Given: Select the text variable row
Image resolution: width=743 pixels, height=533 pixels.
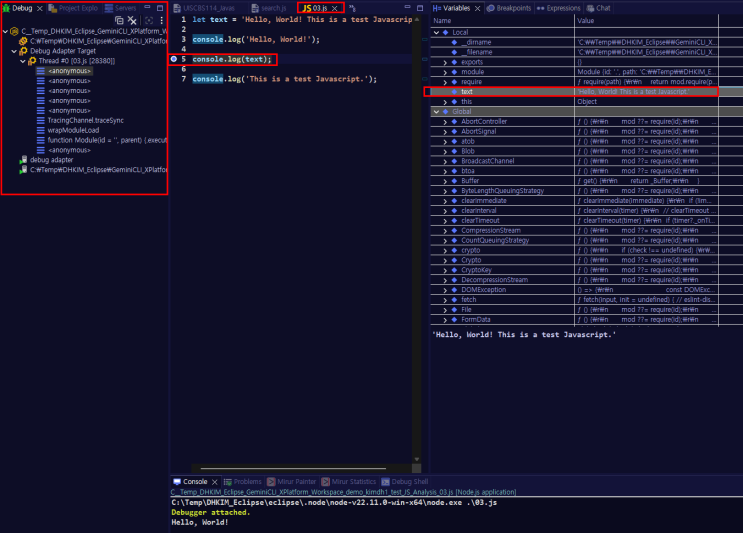Looking at the screenshot, I should pyautogui.click(x=571, y=91).
